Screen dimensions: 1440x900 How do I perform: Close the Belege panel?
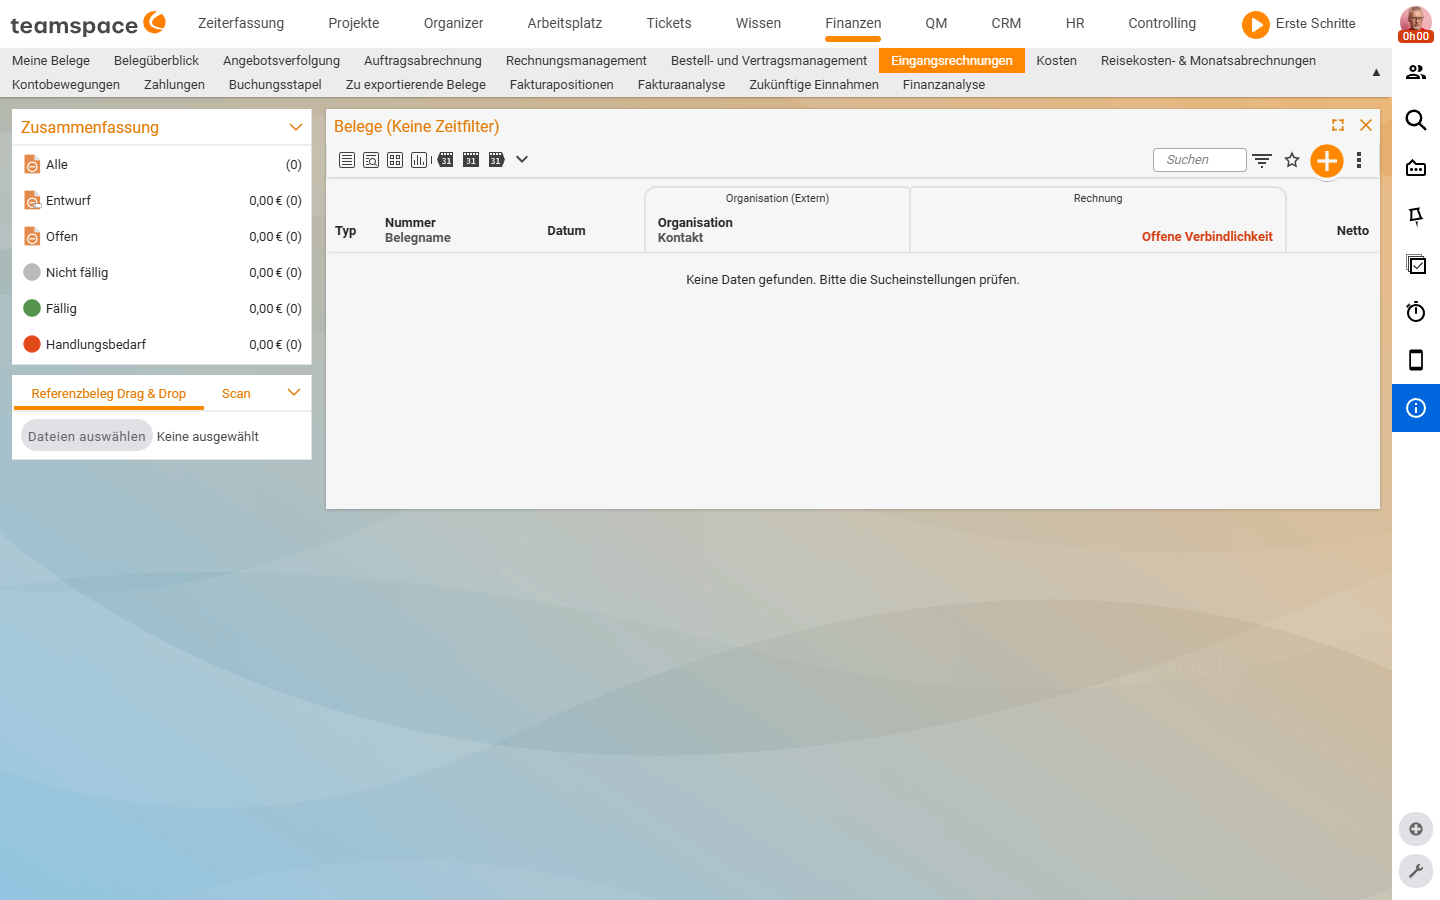[1366, 125]
